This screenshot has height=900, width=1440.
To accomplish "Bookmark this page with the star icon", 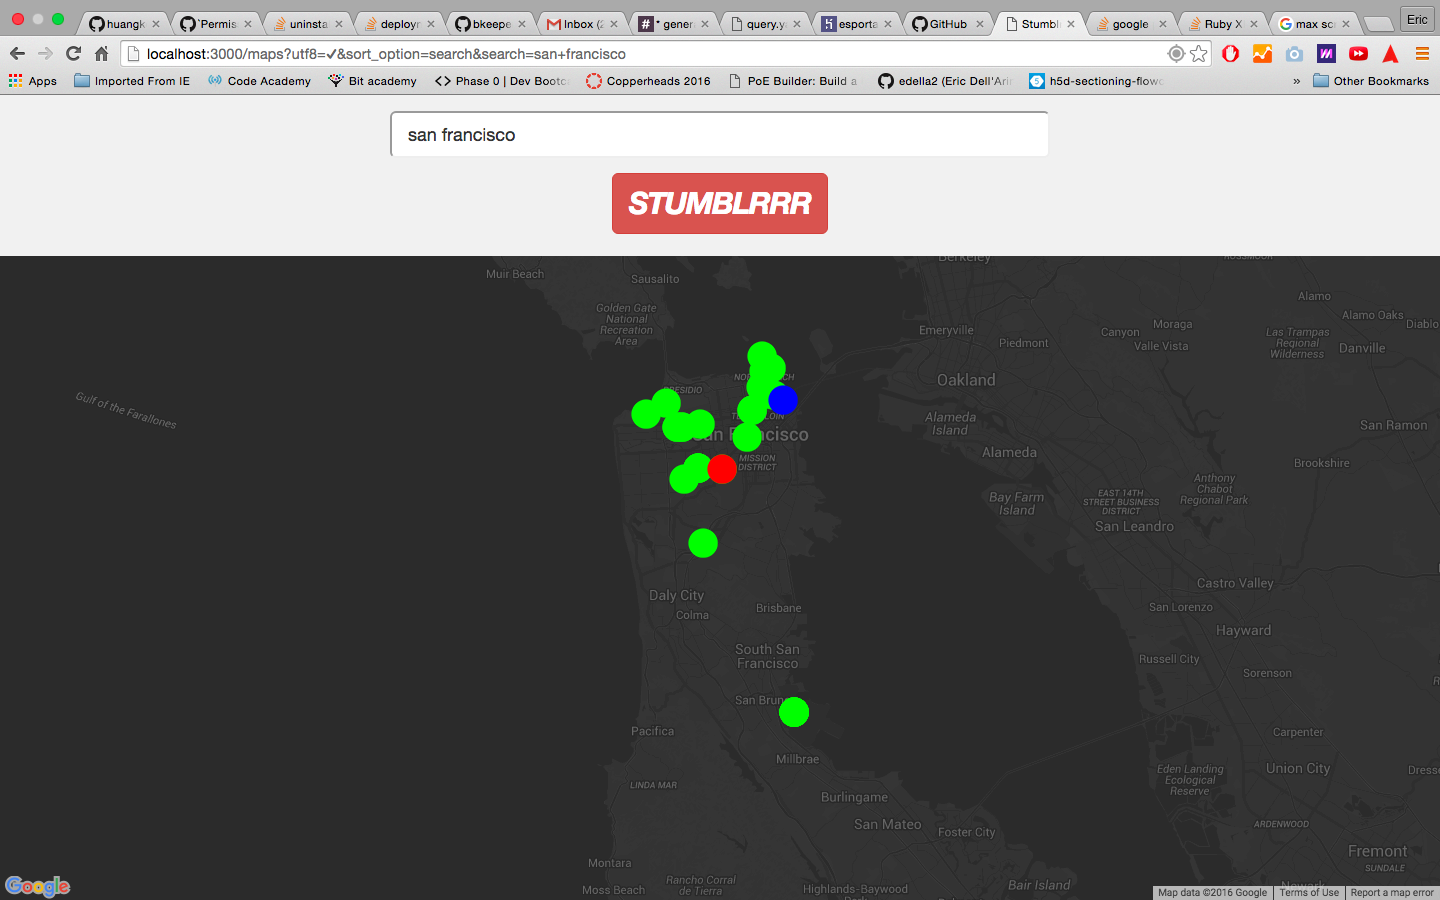I will coord(1199,54).
